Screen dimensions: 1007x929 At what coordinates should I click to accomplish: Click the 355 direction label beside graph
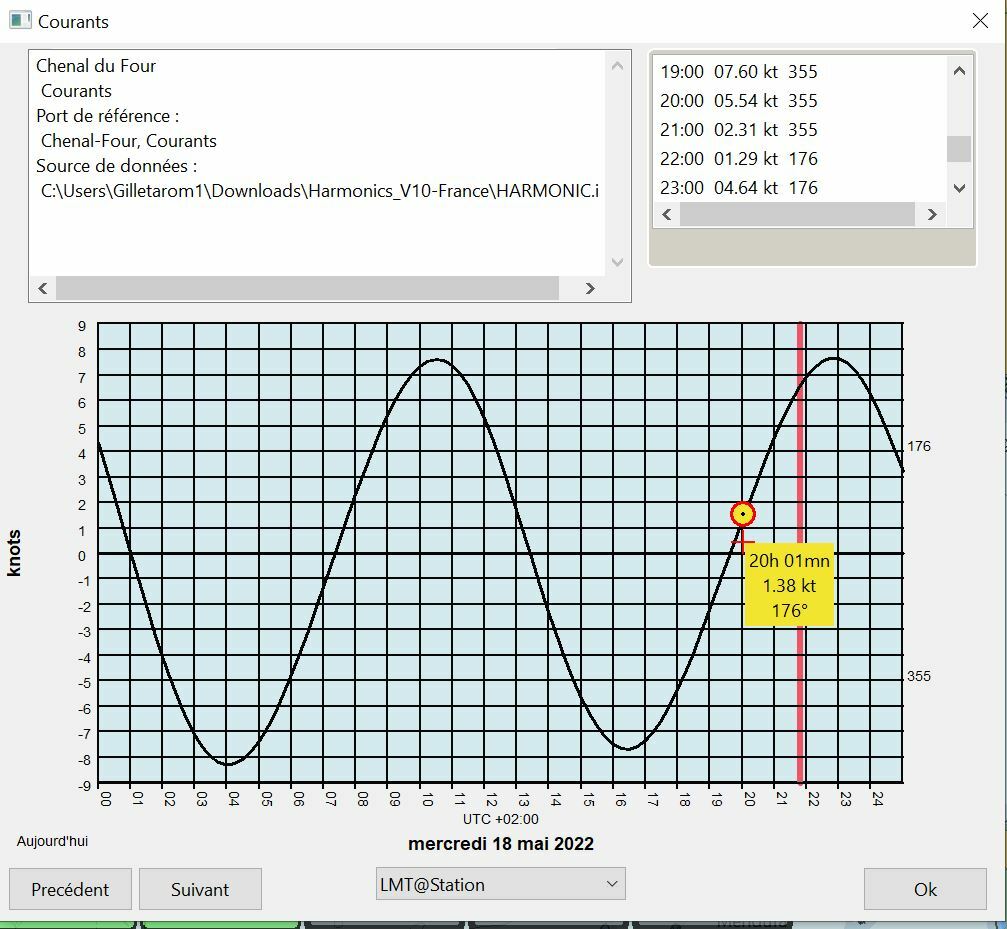click(918, 676)
